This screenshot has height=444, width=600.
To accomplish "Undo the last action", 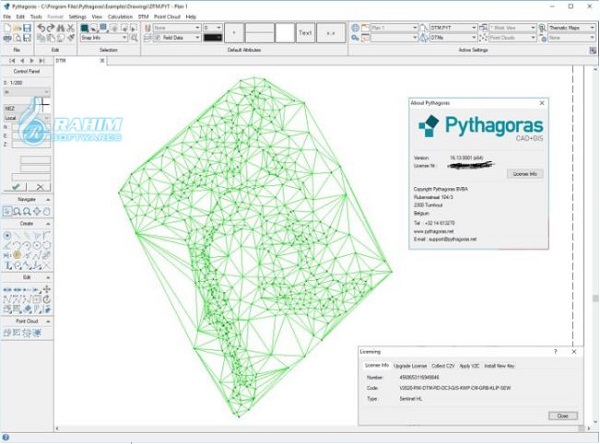I will coord(41,28).
